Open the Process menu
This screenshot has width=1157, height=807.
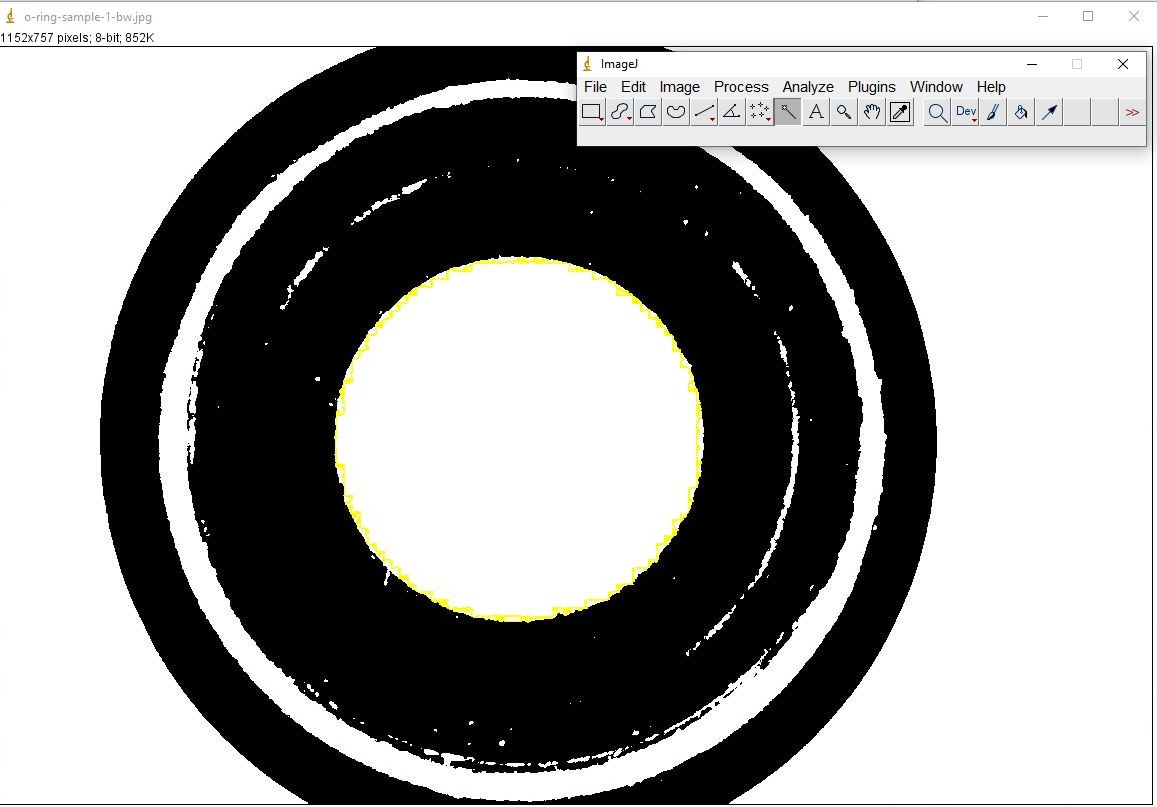pyautogui.click(x=741, y=87)
